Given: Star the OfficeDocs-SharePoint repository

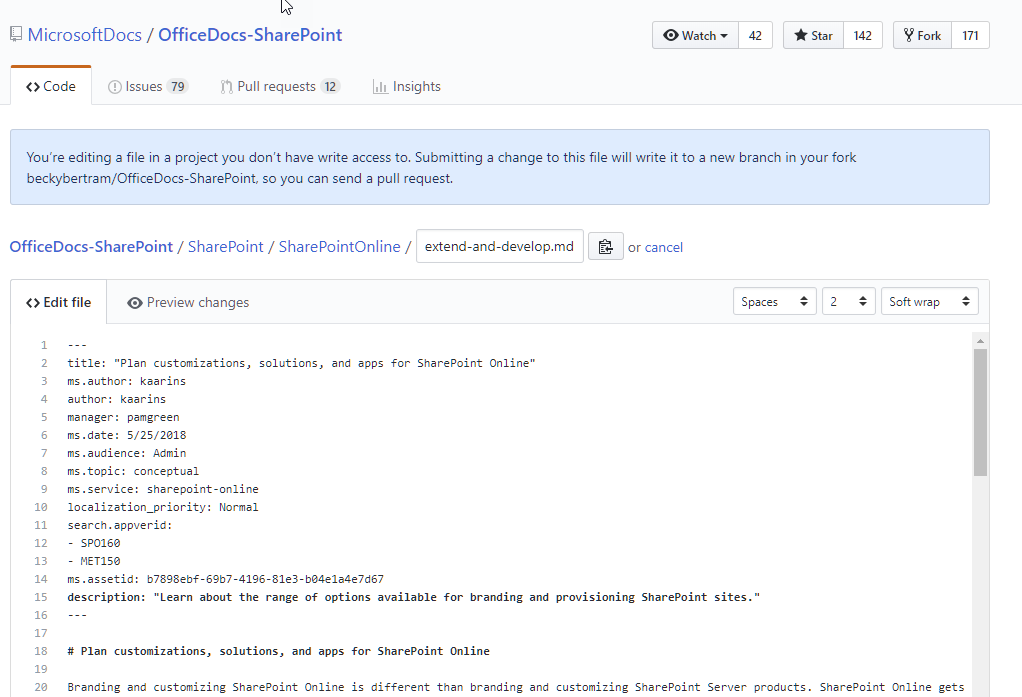Looking at the screenshot, I should click(813, 36).
